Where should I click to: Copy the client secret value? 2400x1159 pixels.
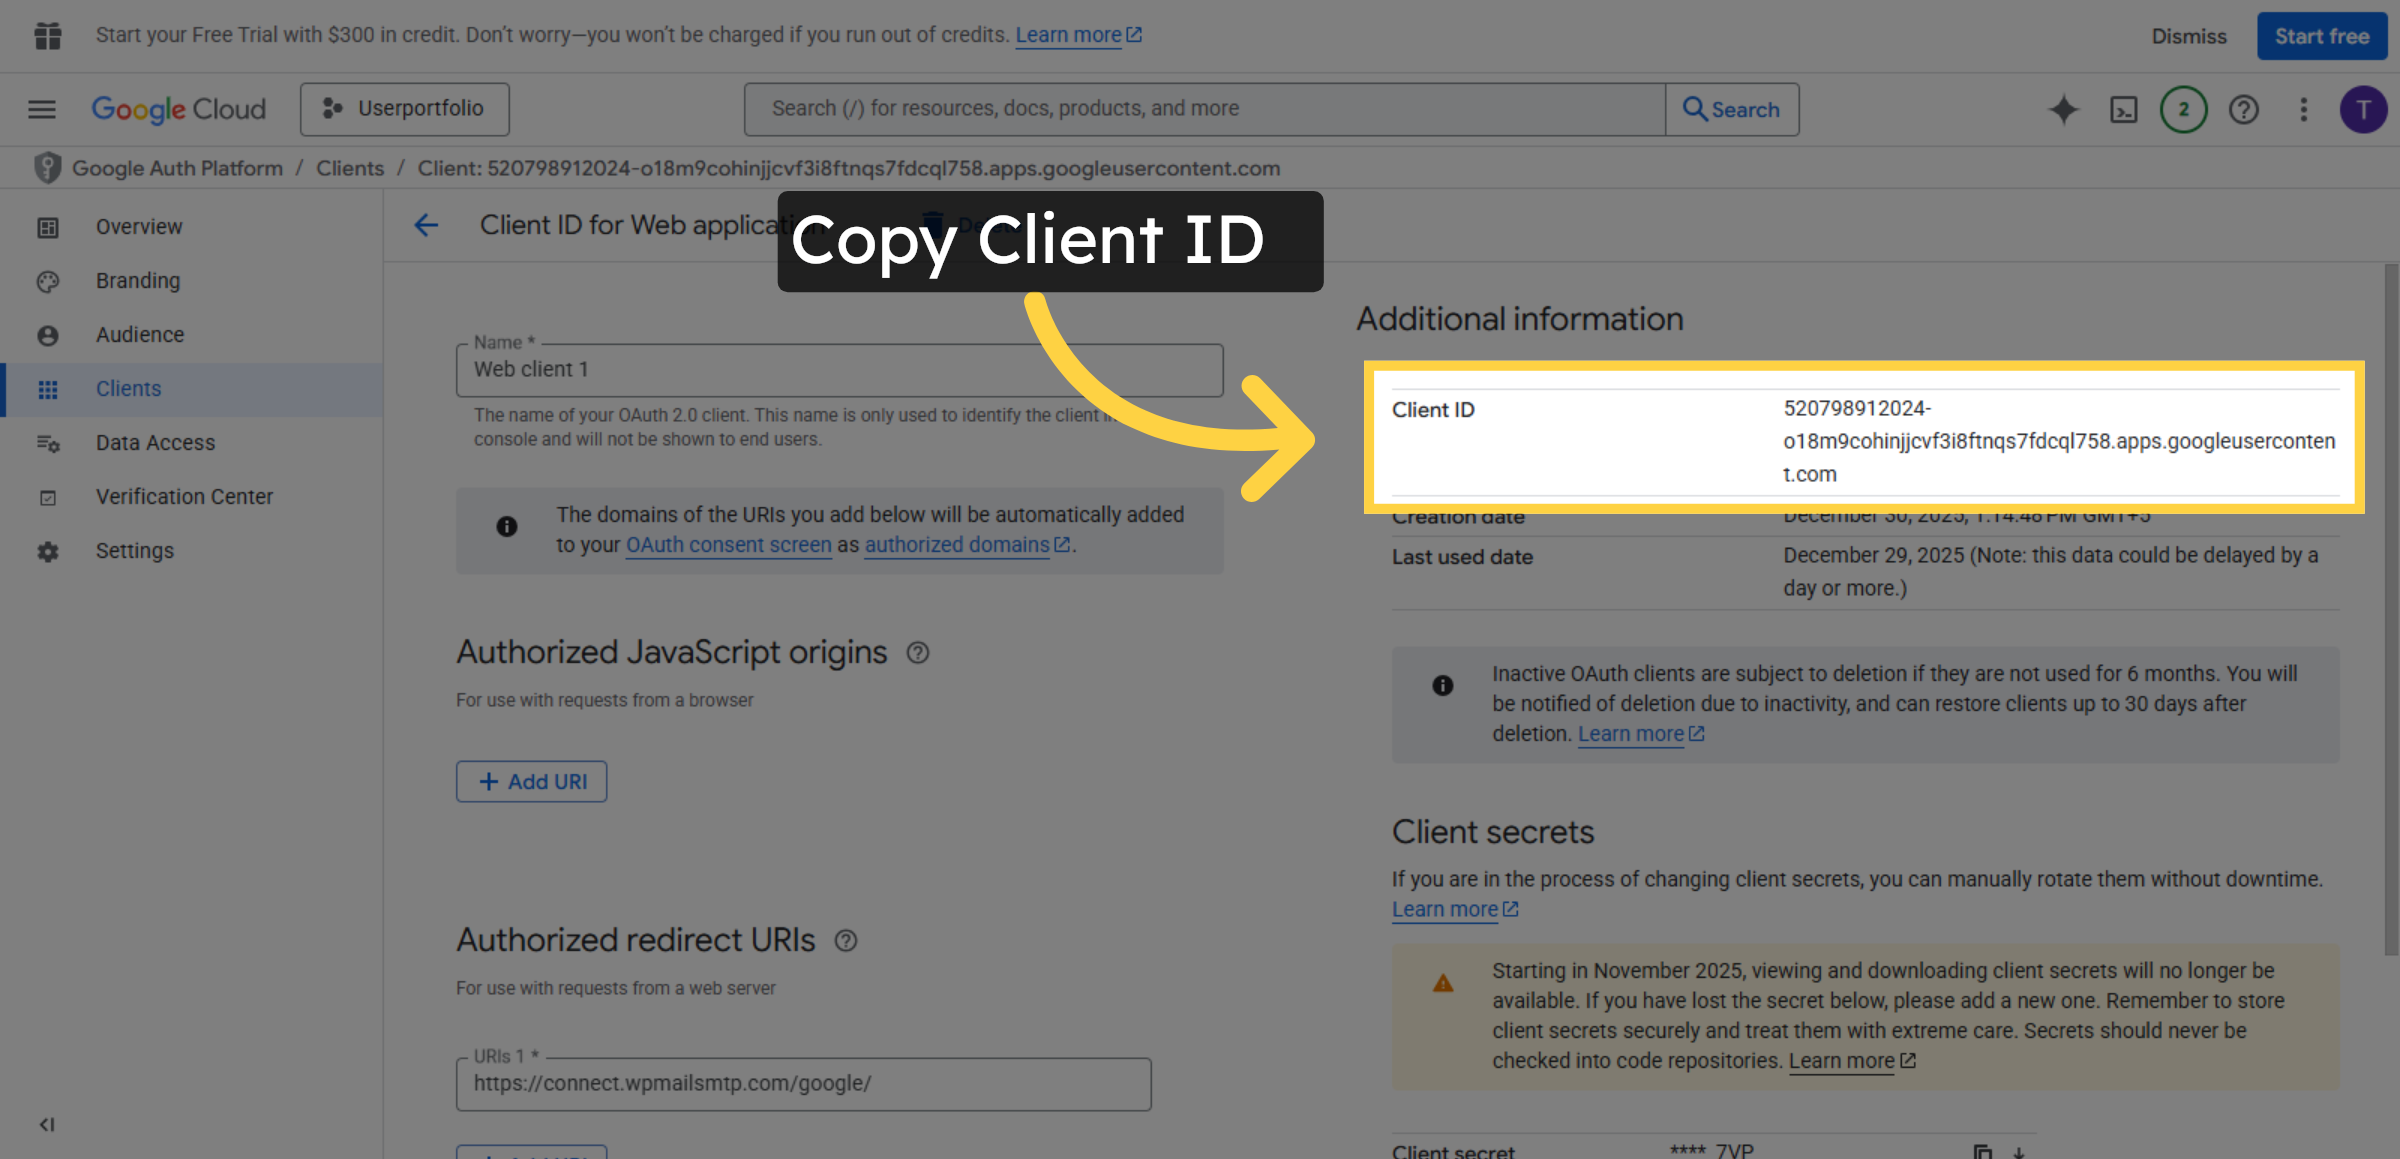coord(1983,1152)
